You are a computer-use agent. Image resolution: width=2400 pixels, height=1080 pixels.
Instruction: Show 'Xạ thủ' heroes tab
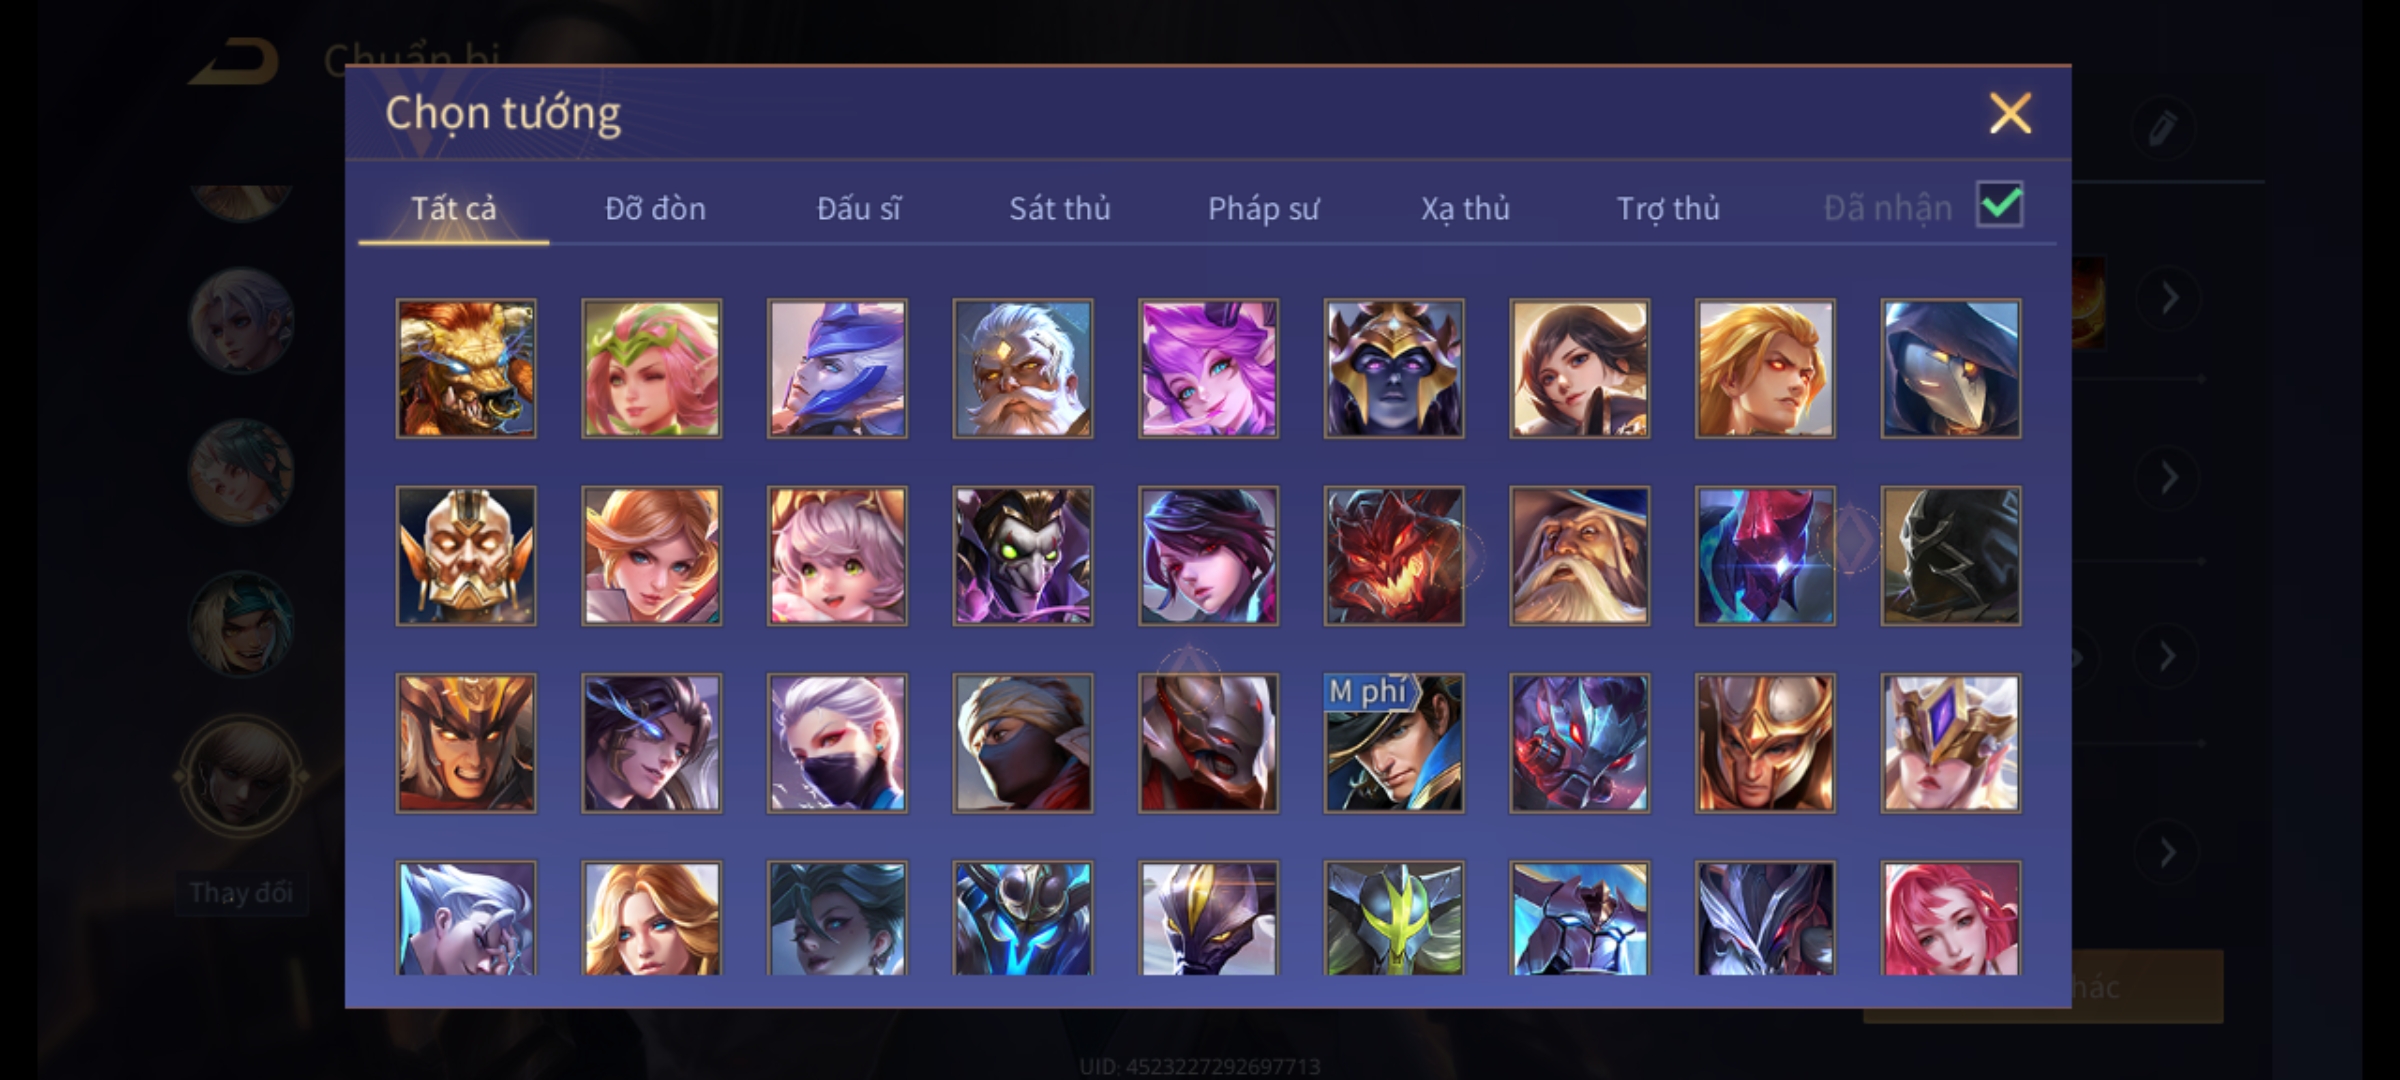(x=1465, y=208)
